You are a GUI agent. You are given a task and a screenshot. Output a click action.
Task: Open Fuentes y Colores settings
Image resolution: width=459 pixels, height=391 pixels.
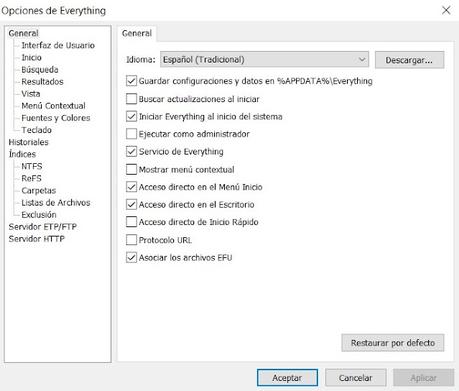56,118
